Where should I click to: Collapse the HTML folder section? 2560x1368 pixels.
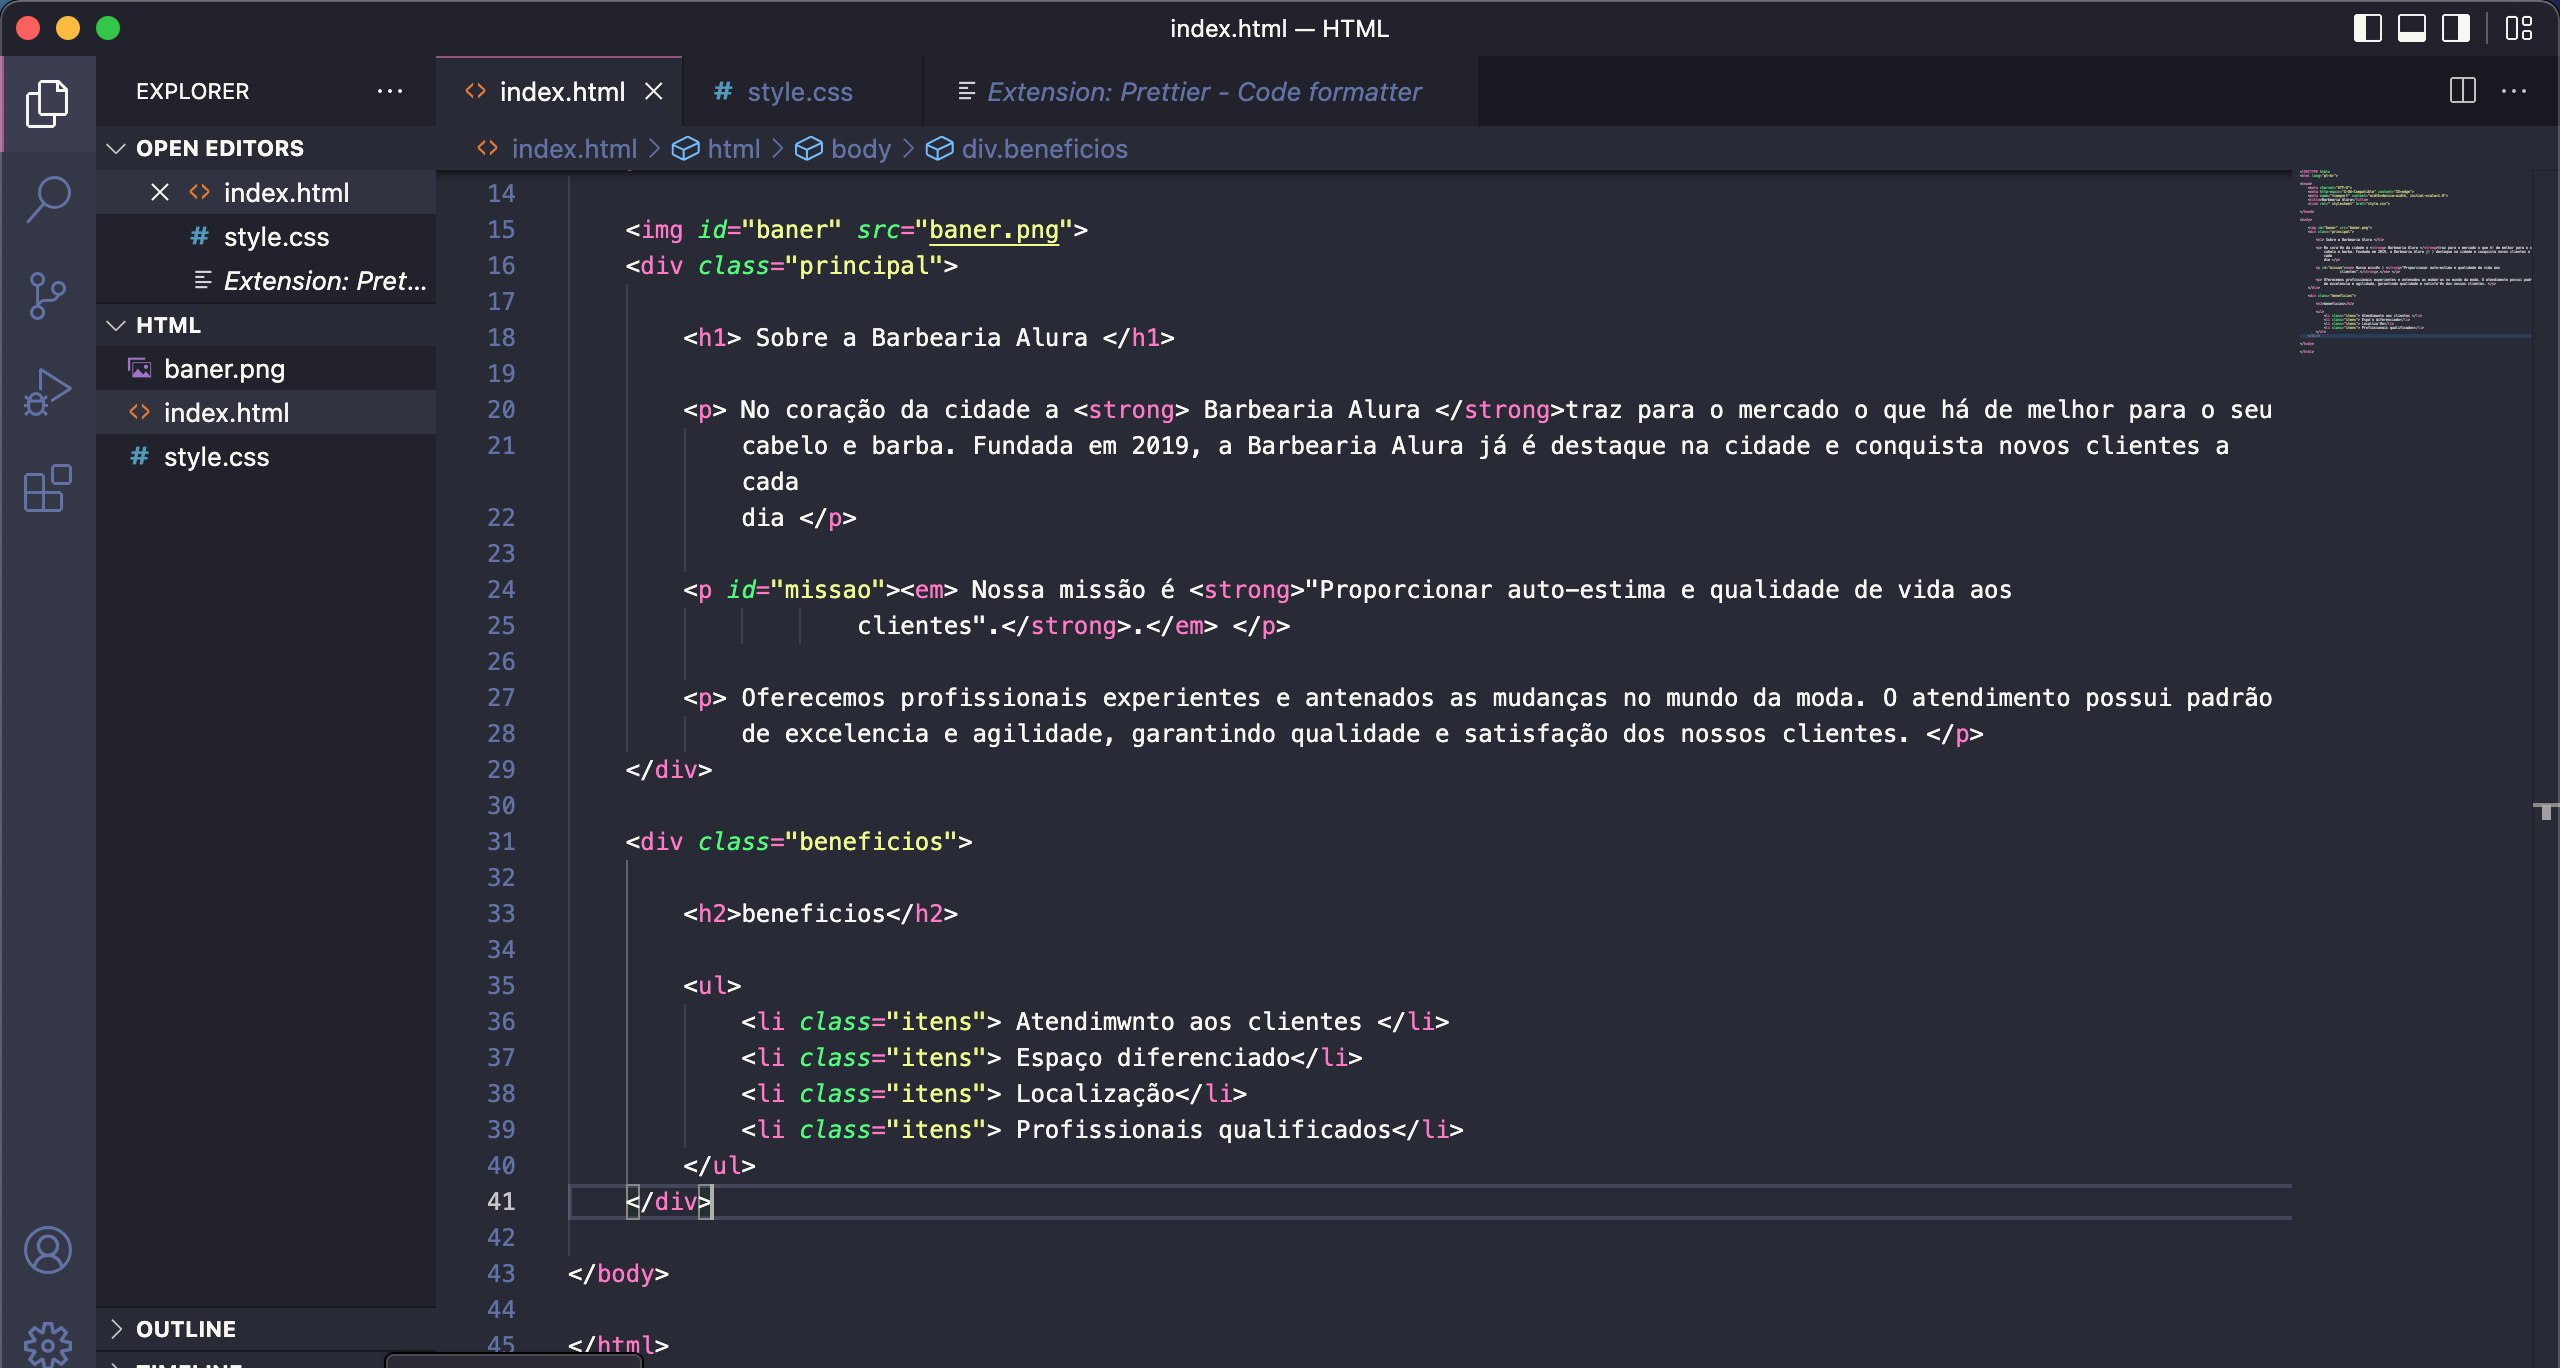click(266, 325)
